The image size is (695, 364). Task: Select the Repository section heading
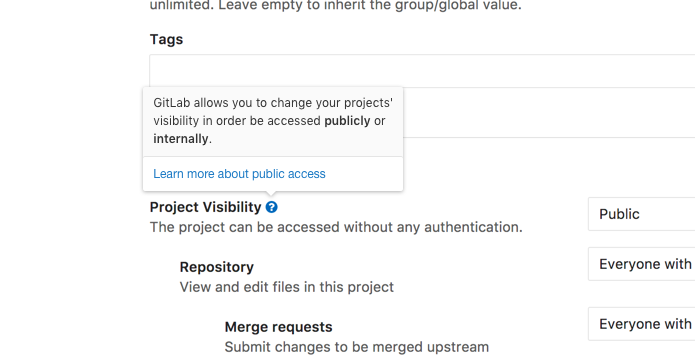tap(217, 267)
